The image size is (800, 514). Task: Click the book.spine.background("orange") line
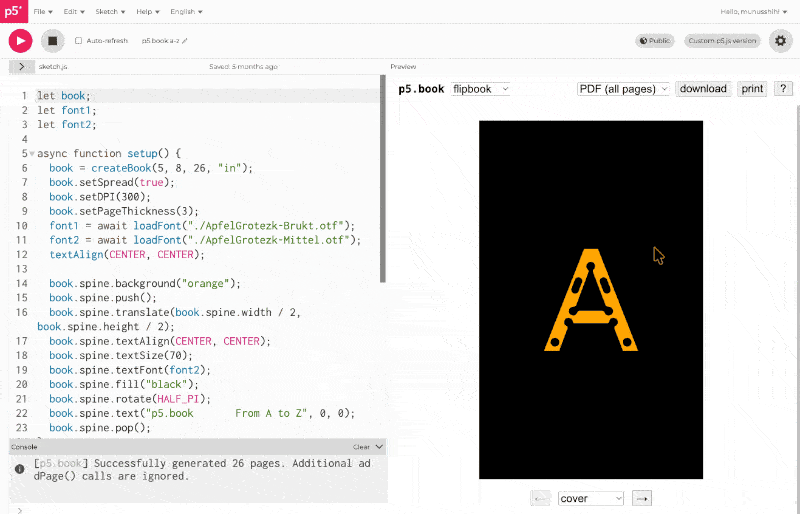point(144,283)
